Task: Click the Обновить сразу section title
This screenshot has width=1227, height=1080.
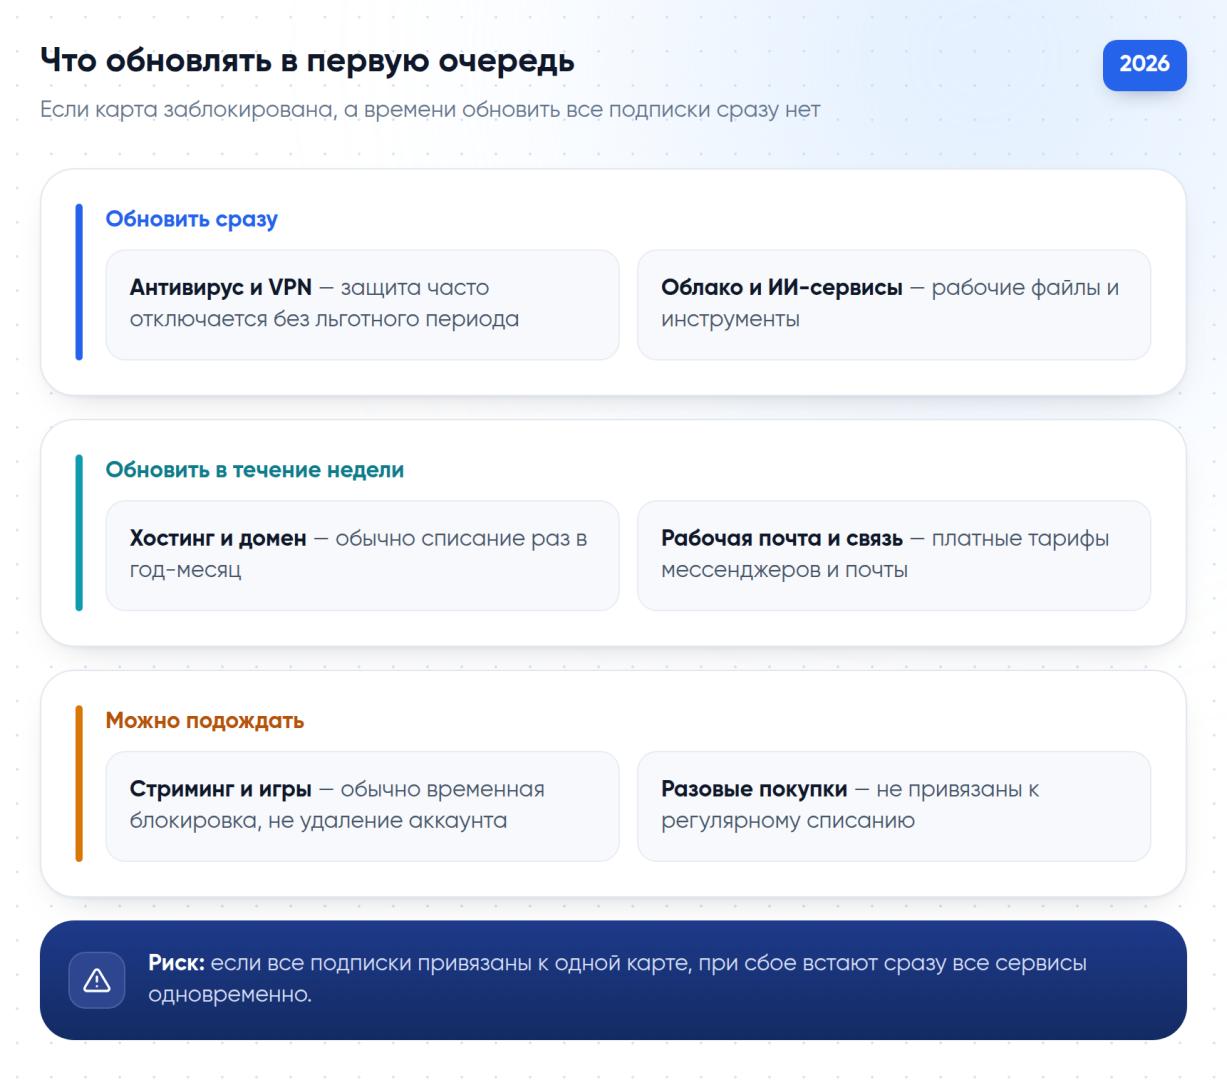Action: coord(192,219)
